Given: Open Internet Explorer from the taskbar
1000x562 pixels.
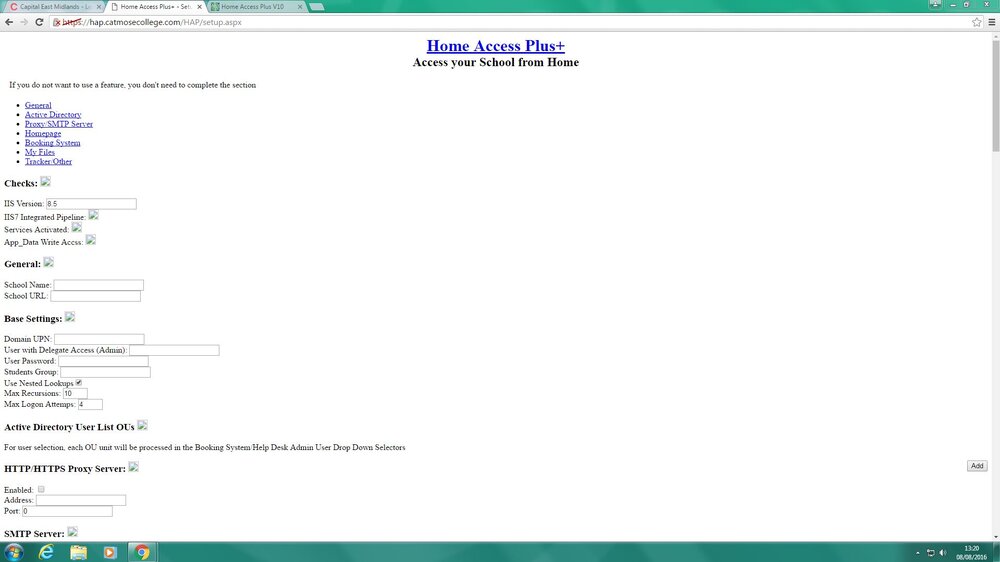Looking at the screenshot, I should pyautogui.click(x=46, y=552).
